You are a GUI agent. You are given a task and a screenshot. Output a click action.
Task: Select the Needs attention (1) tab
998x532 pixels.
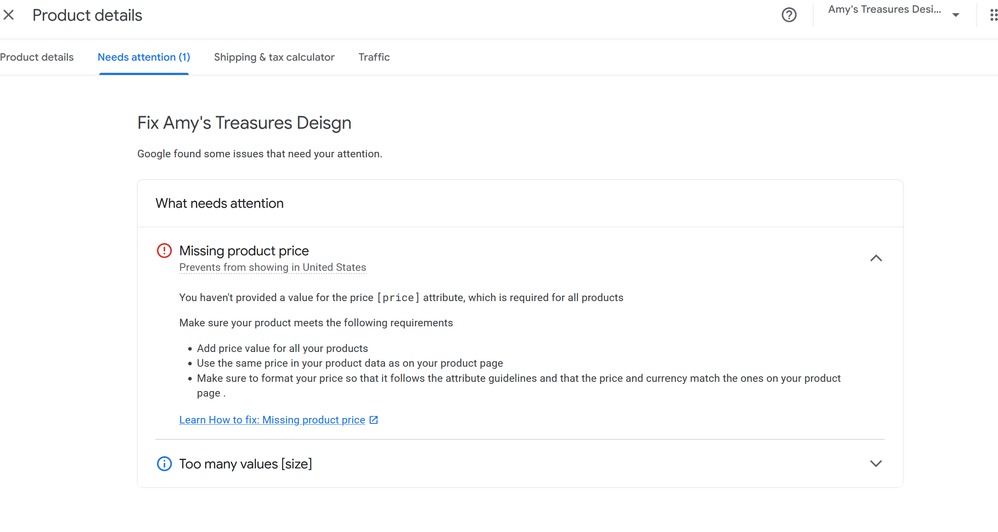144,57
